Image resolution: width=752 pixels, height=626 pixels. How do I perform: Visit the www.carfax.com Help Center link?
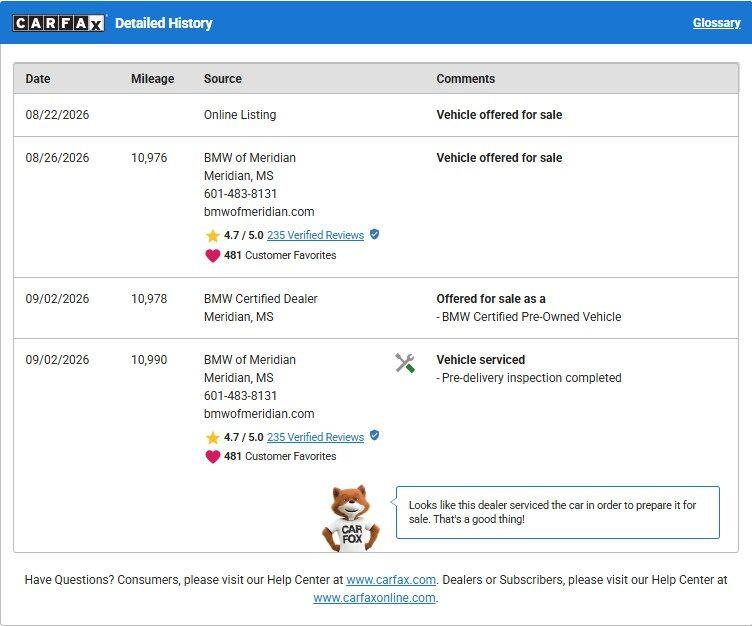(391, 579)
